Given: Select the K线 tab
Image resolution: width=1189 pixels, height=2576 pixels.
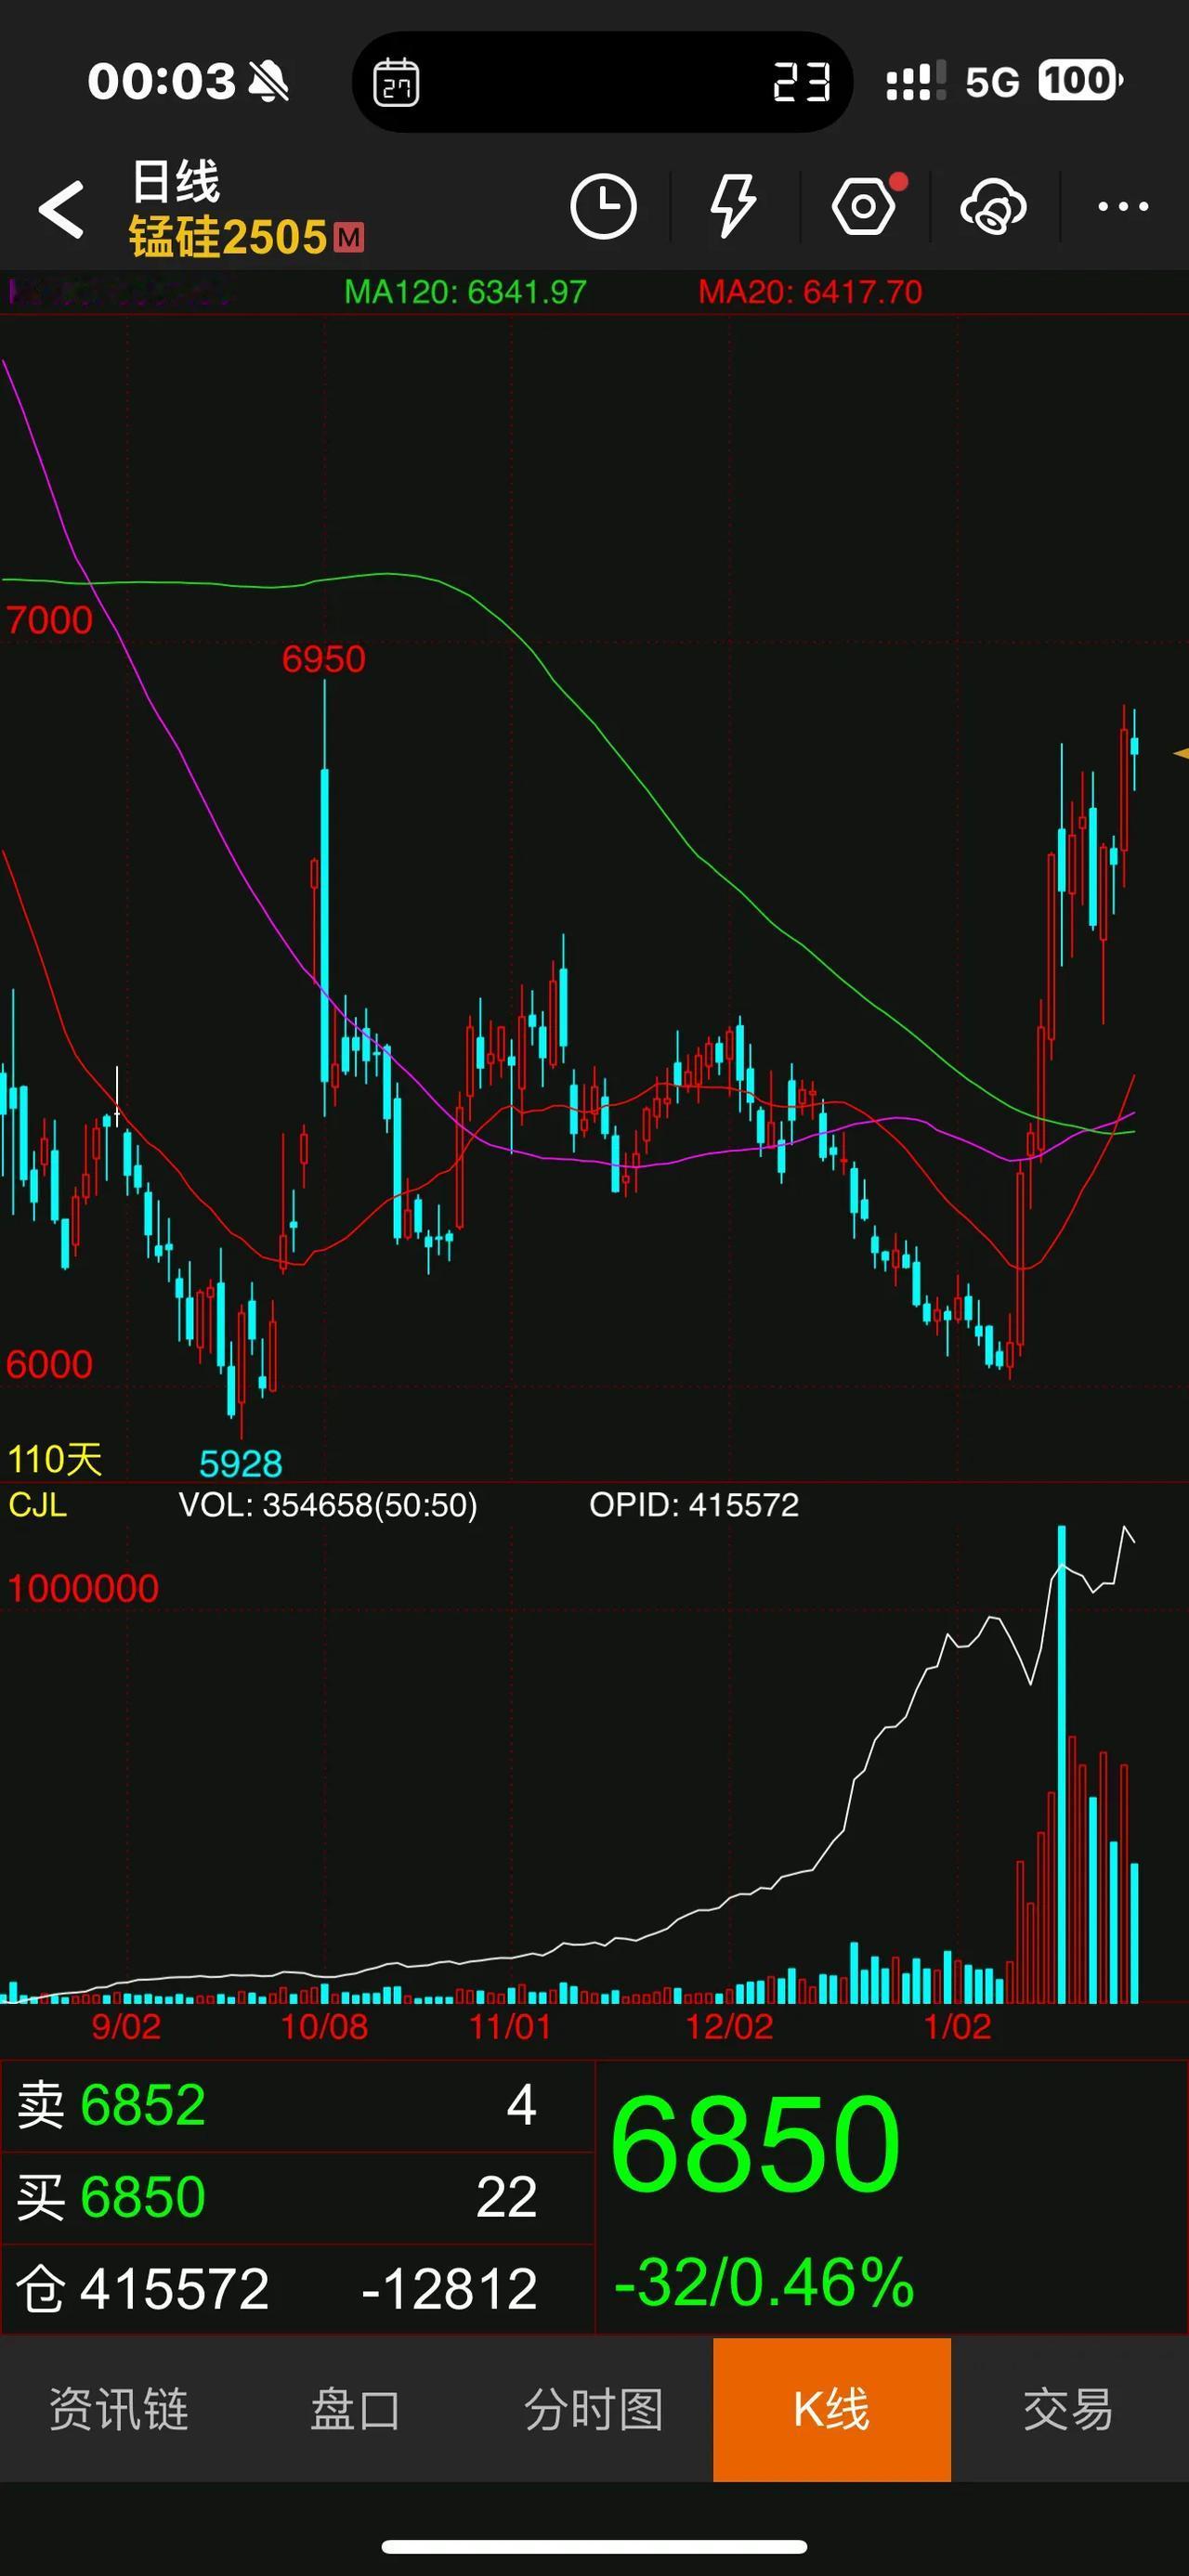Looking at the screenshot, I should point(832,2409).
